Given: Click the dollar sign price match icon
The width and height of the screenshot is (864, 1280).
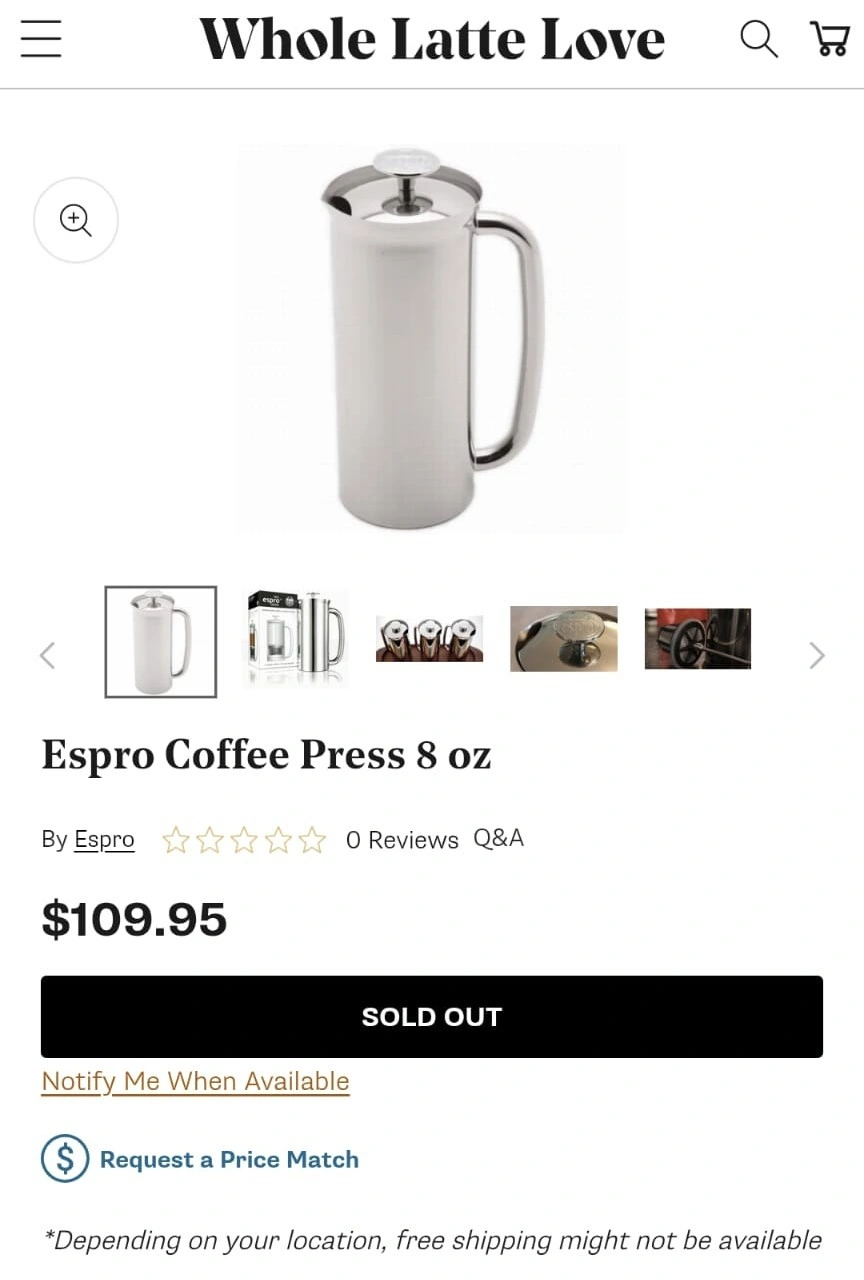Looking at the screenshot, I should tap(65, 1159).
